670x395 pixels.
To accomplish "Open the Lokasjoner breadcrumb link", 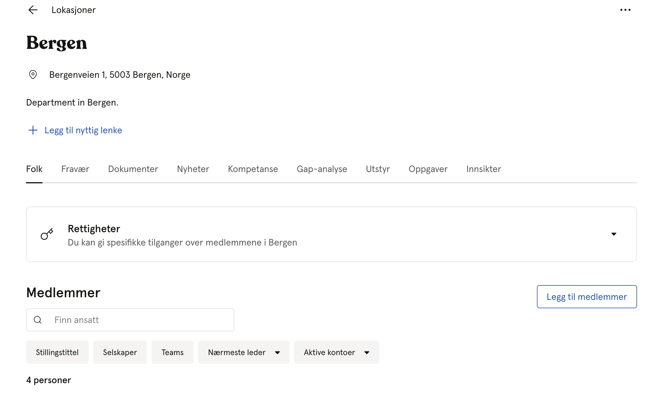I will coord(73,10).
